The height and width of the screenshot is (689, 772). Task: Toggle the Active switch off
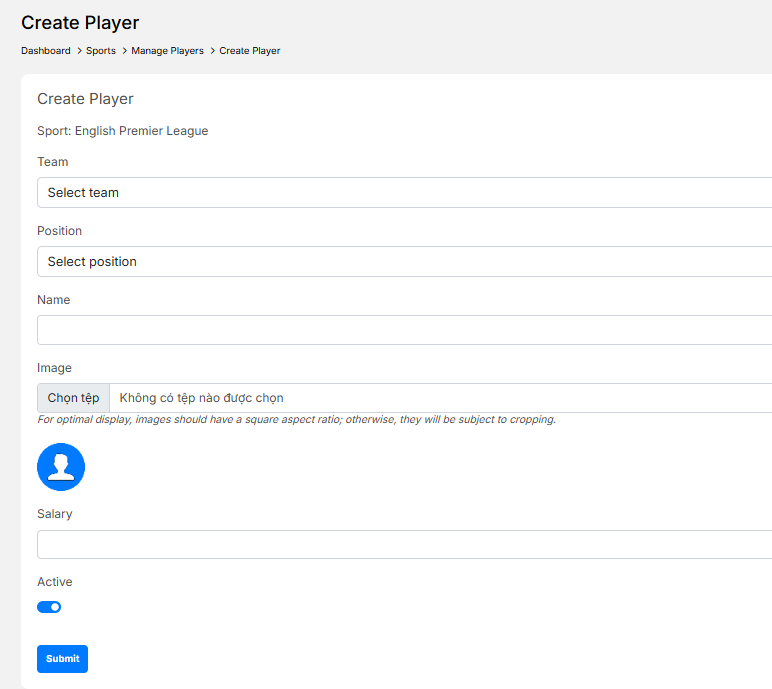click(49, 607)
